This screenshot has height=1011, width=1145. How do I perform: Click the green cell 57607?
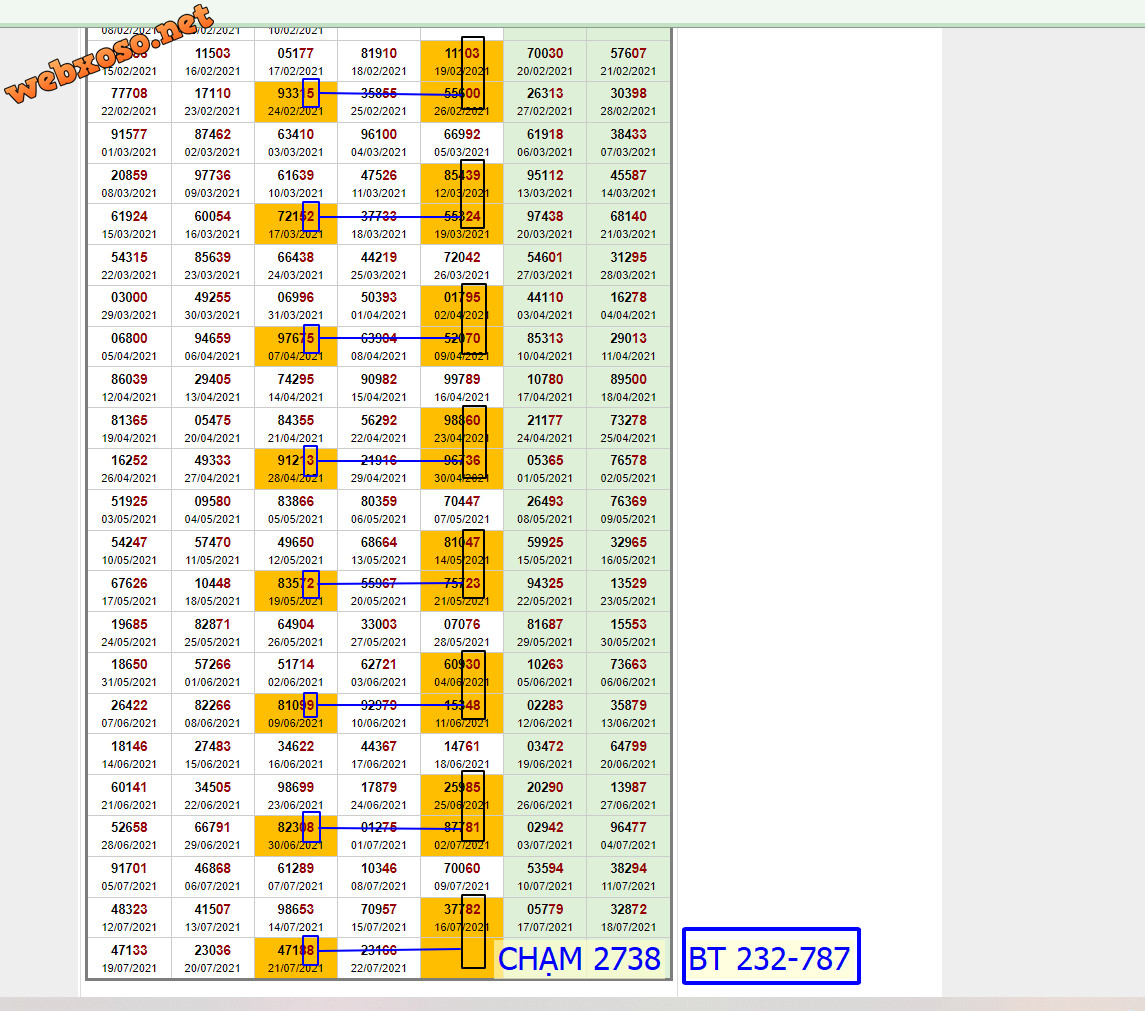click(x=628, y=61)
